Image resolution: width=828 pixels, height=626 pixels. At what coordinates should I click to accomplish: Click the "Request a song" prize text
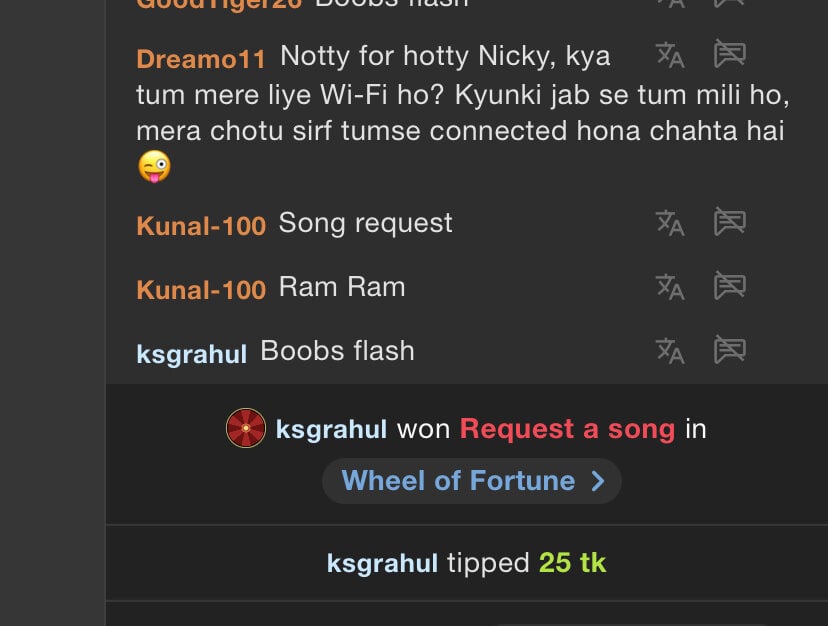point(567,430)
